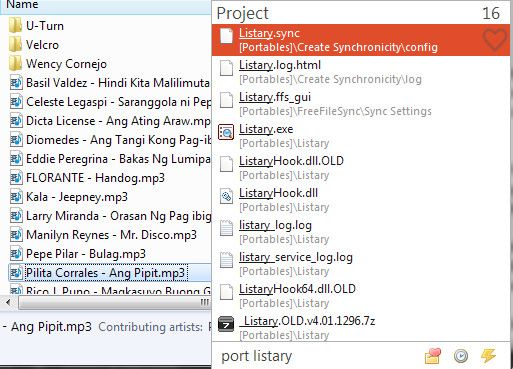
Task: Click the Listary.exe application icon
Action: (226, 132)
